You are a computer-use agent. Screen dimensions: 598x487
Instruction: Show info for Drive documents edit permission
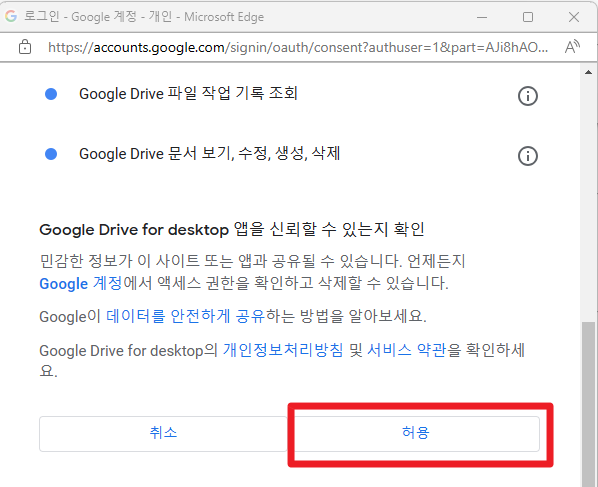click(528, 156)
